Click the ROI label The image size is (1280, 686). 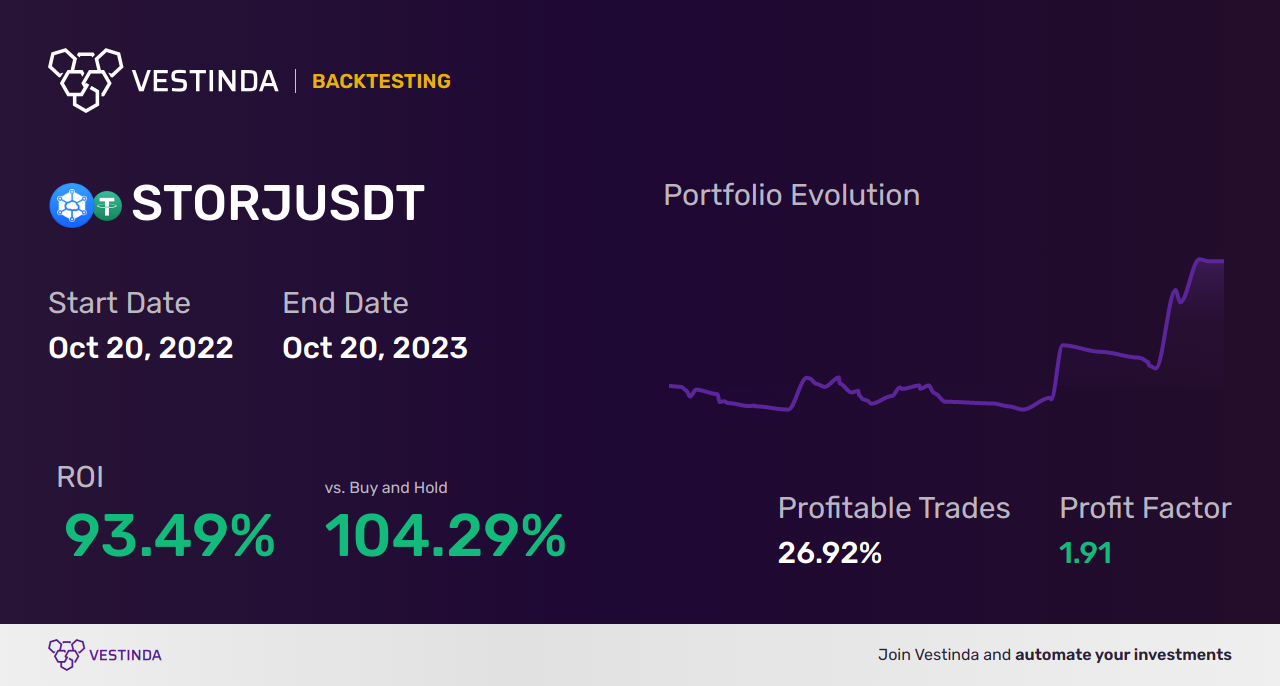(80, 477)
